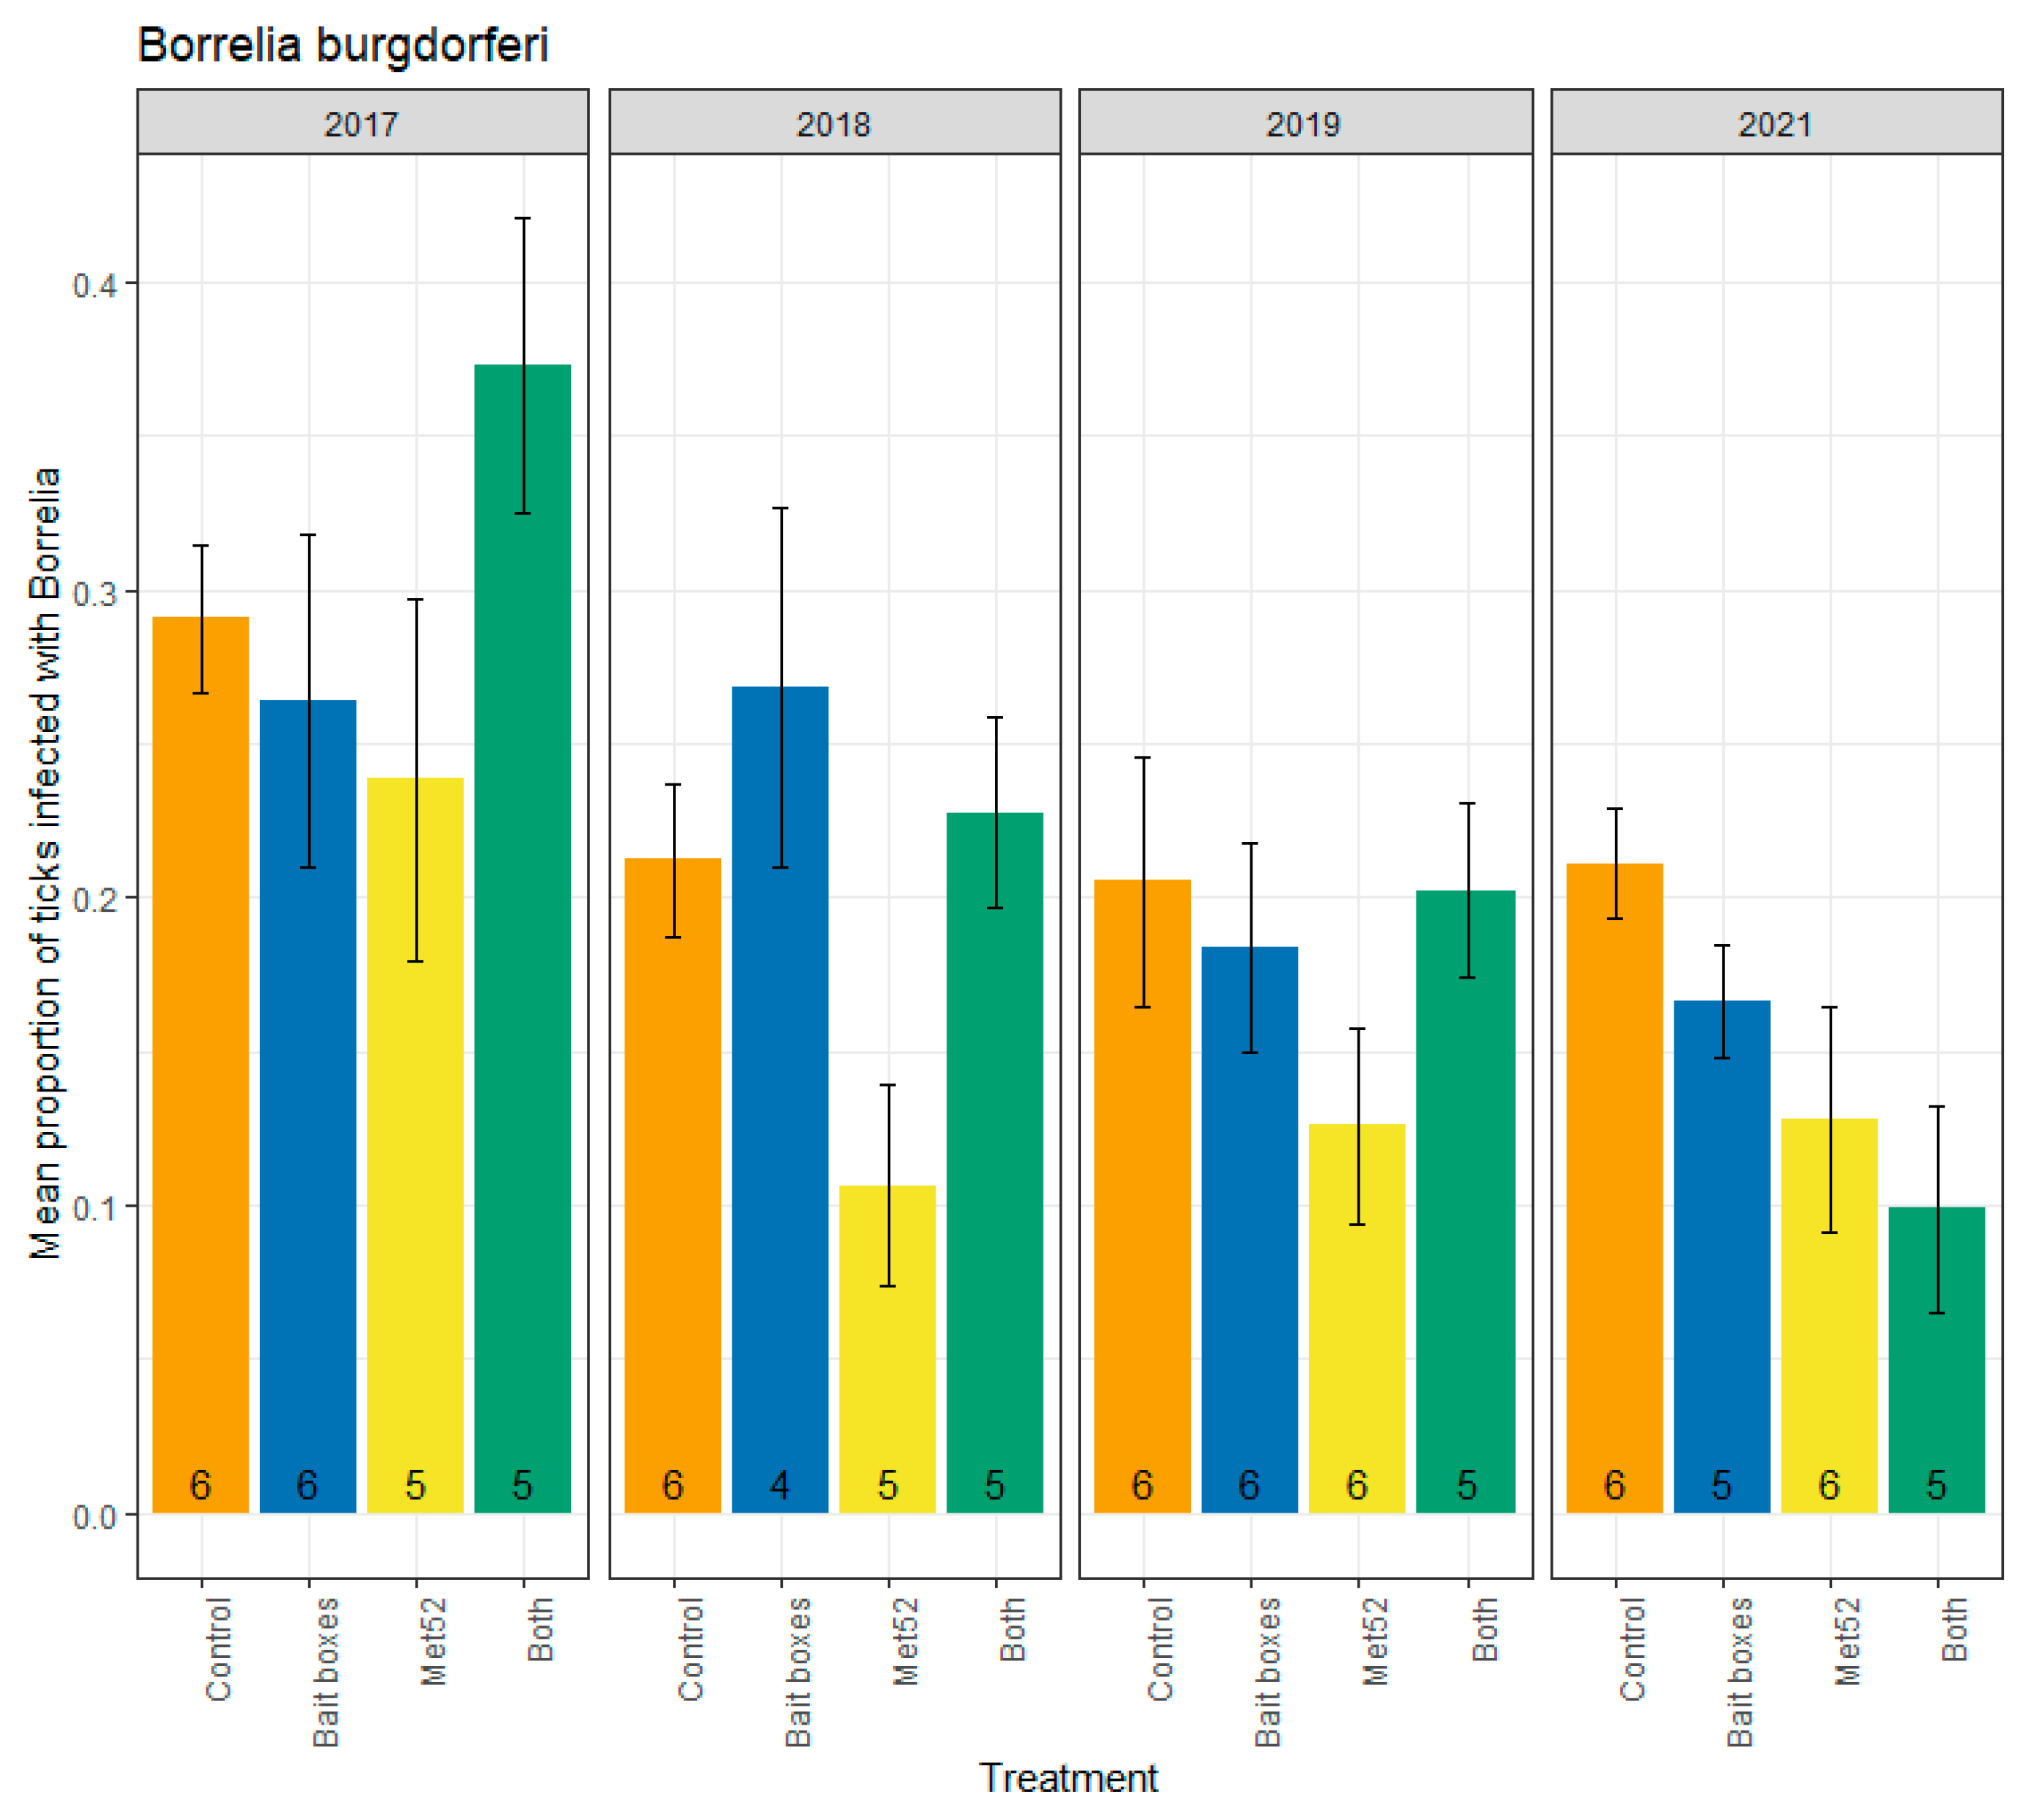Click the Met52 axis label under 2017
Image resolution: width=2034 pixels, height=1820 pixels.
433,1642
